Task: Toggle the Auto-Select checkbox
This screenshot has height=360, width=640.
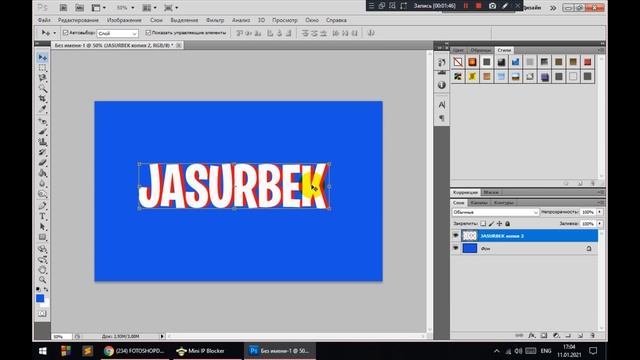Action: point(65,33)
